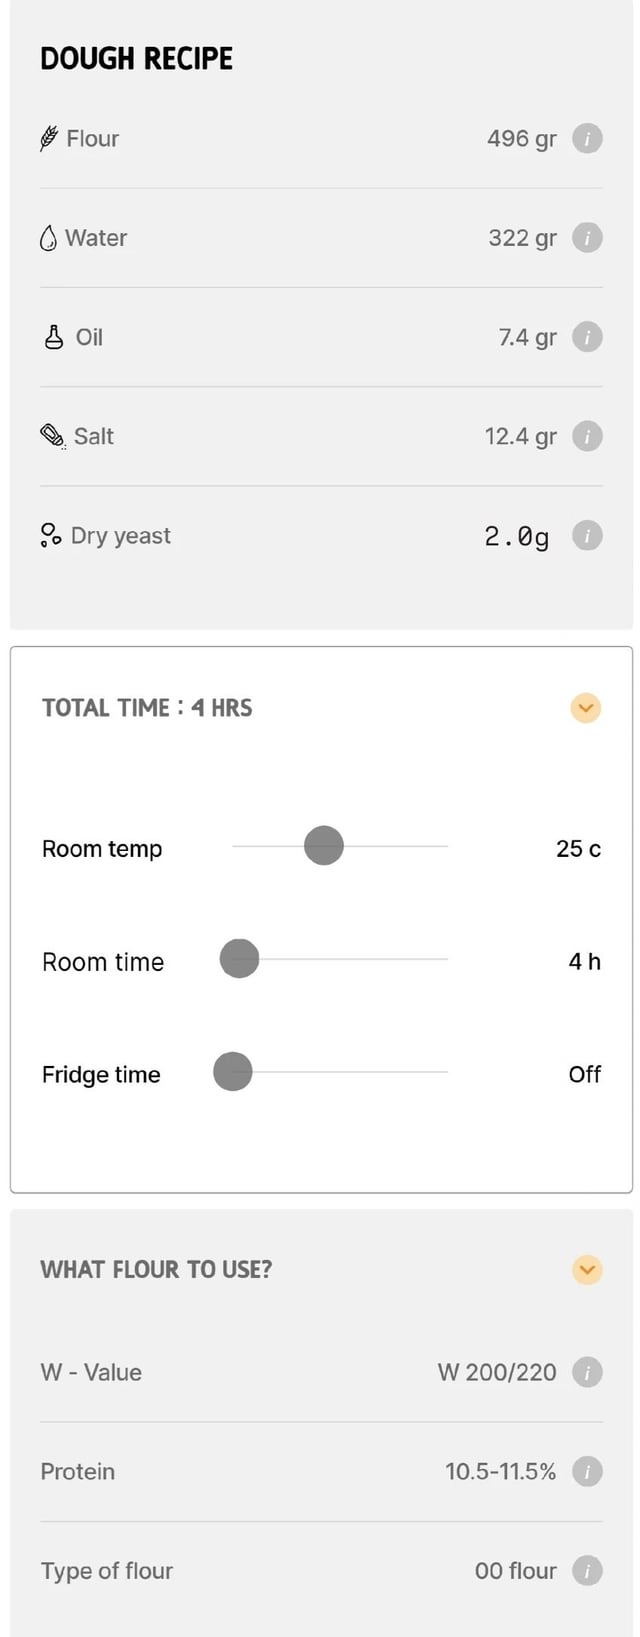Viewport: 640px width, 1637px height.
Task: Open the Water amount info icon
Action: [587, 238]
